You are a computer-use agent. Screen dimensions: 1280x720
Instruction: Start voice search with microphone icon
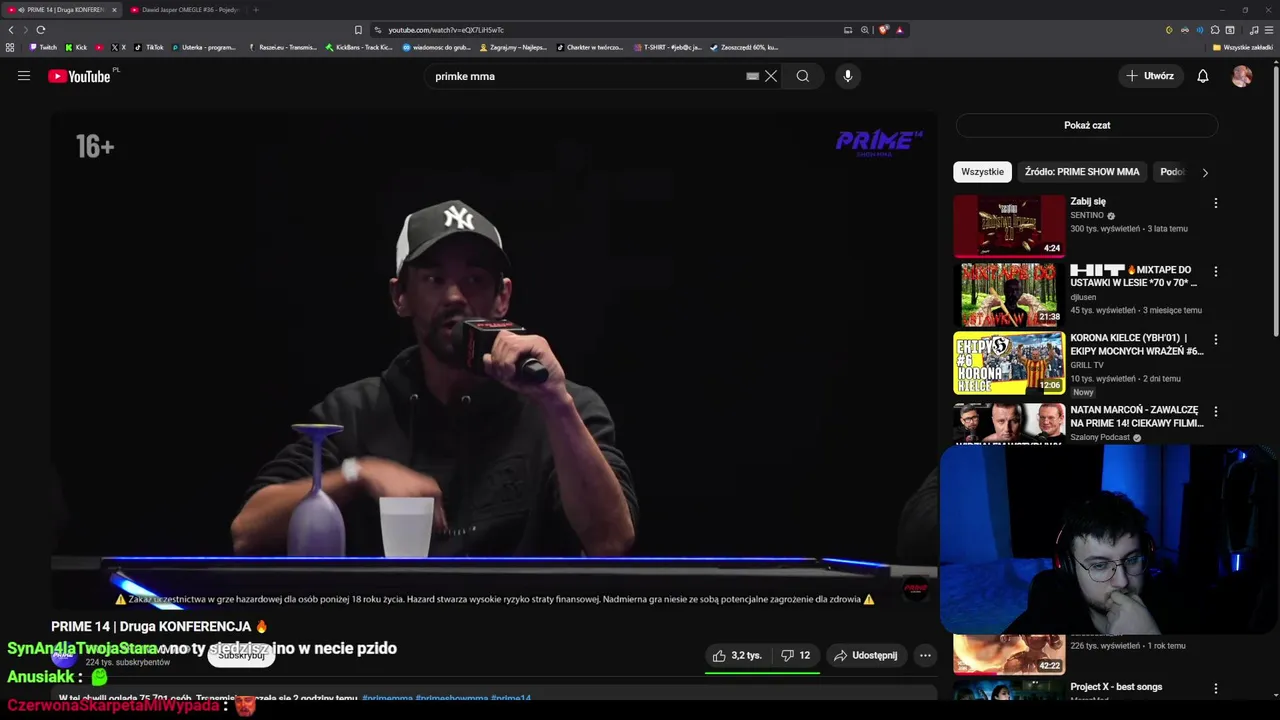(x=848, y=76)
